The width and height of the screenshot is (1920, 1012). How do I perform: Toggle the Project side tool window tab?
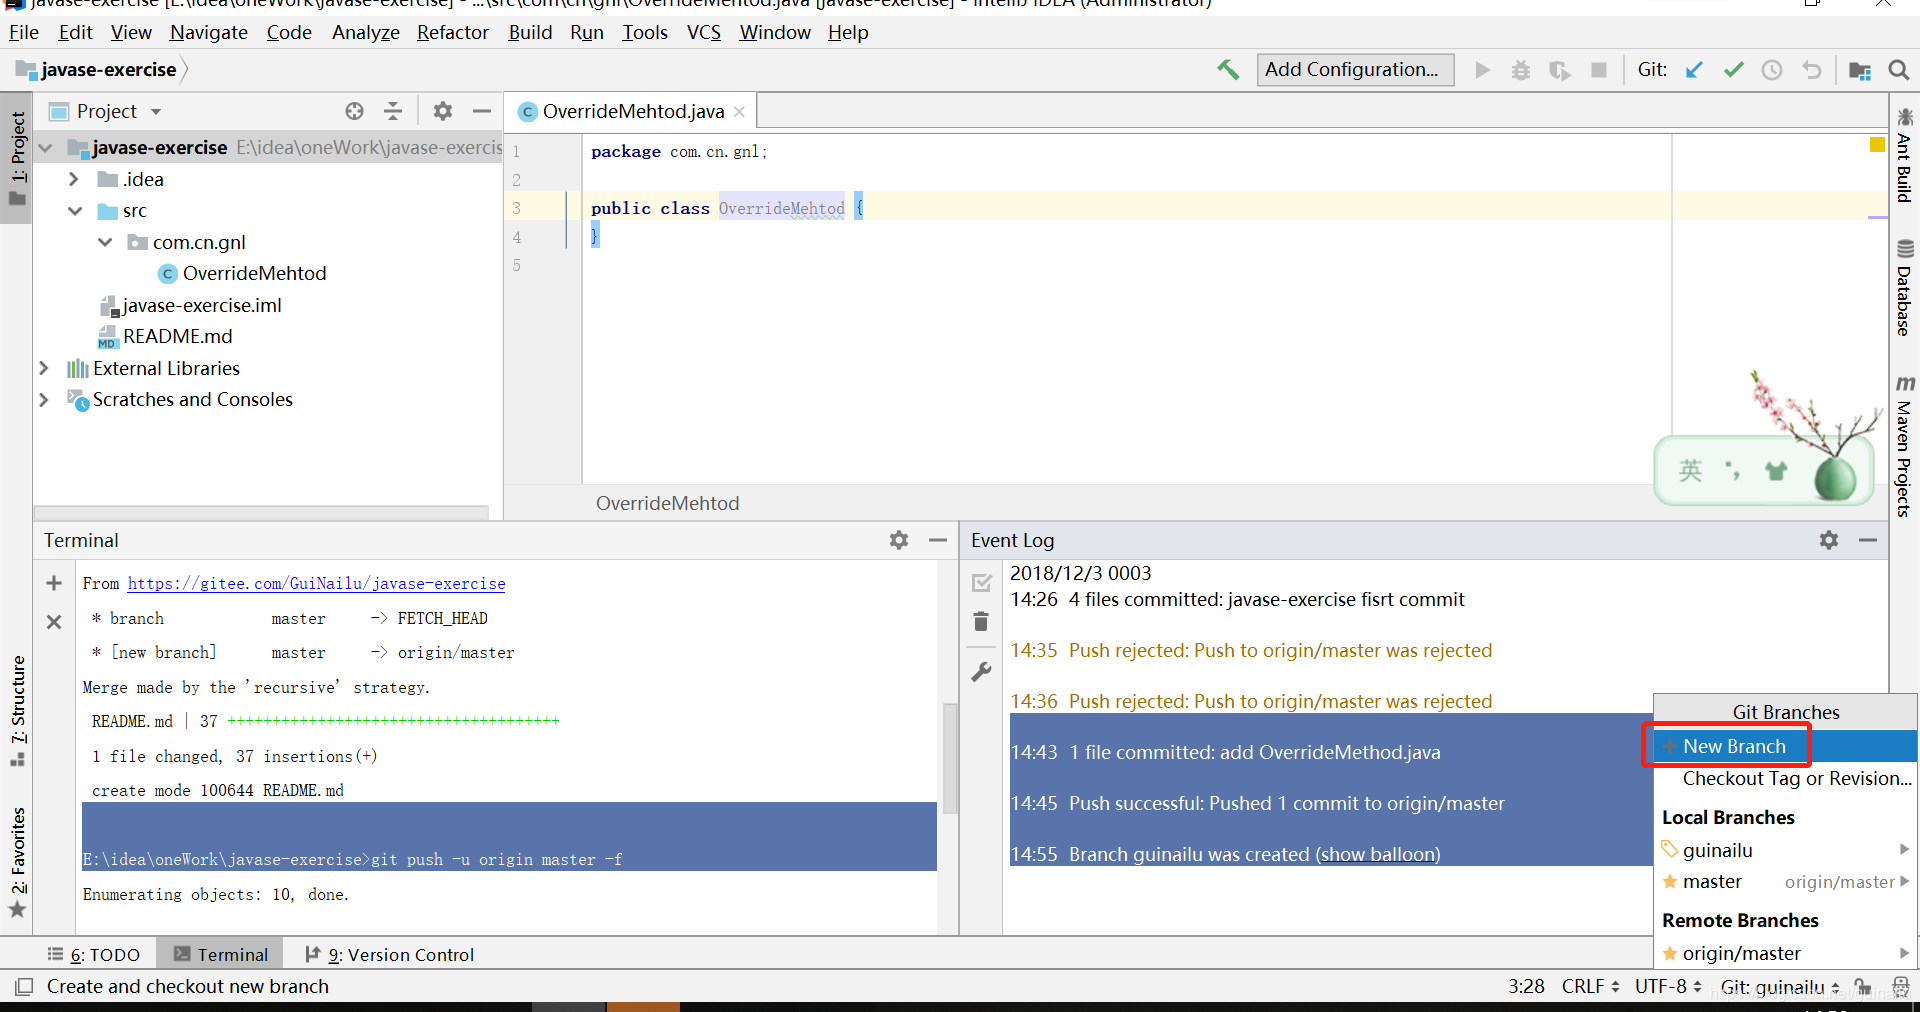[17, 158]
